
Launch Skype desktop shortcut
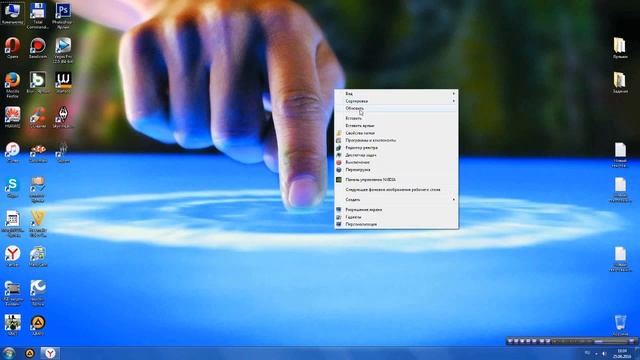pyautogui.click(x=12, y=187)
